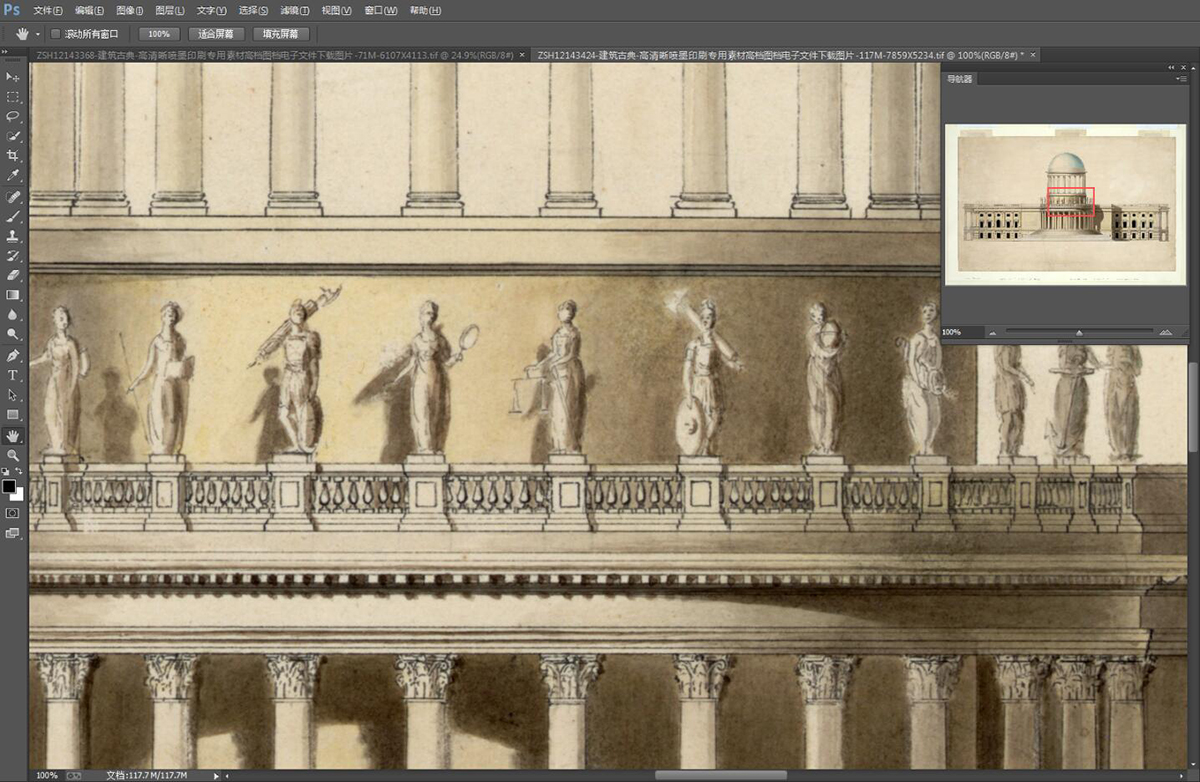Click the vertical scrollbar thumb

click(1194, 405)
